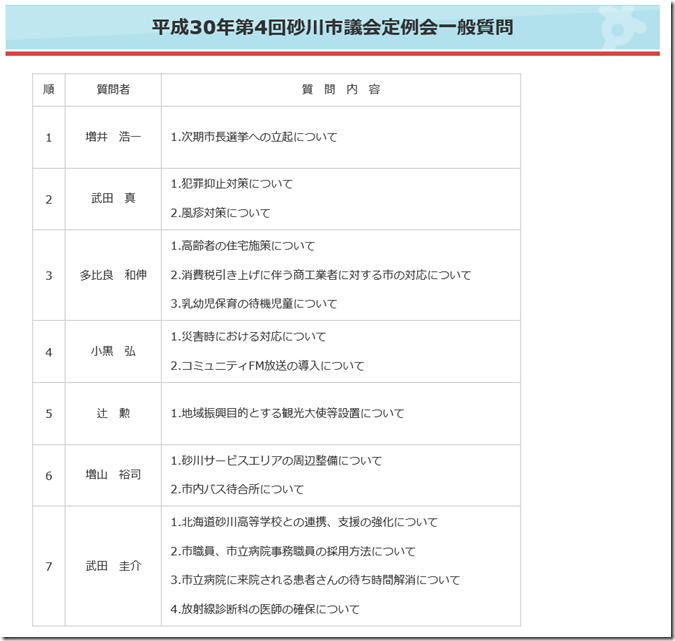Click the topic 放射線診断科の医師の確保について

[x=264, y=609]
